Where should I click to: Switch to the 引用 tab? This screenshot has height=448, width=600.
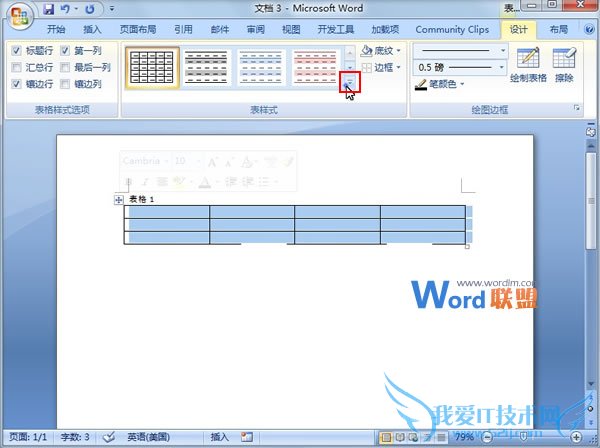[x=183, y=29]
